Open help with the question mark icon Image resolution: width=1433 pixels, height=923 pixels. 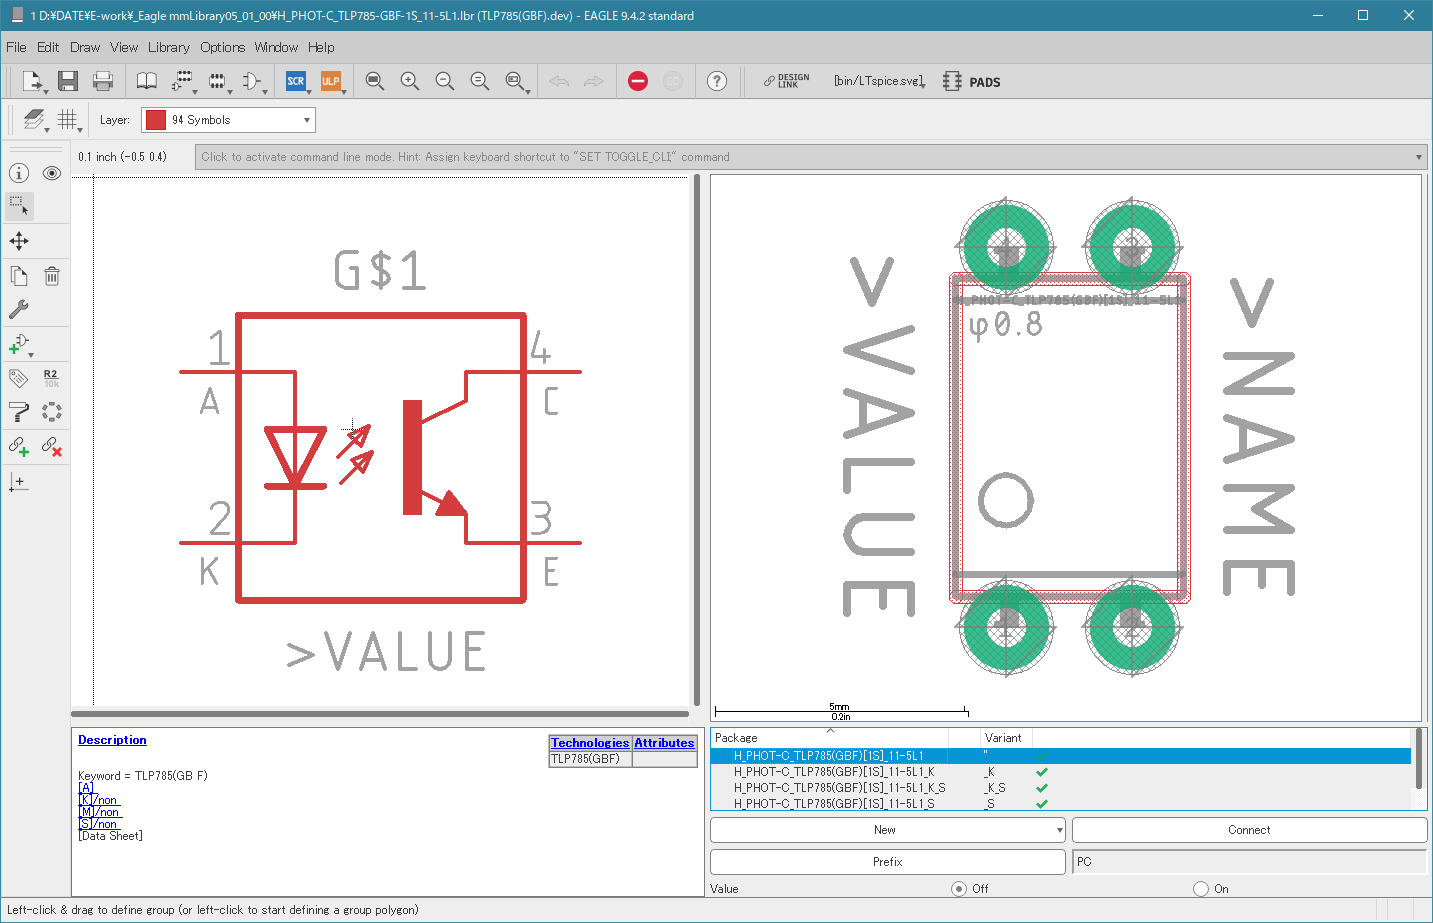click(x=717, y=81)
